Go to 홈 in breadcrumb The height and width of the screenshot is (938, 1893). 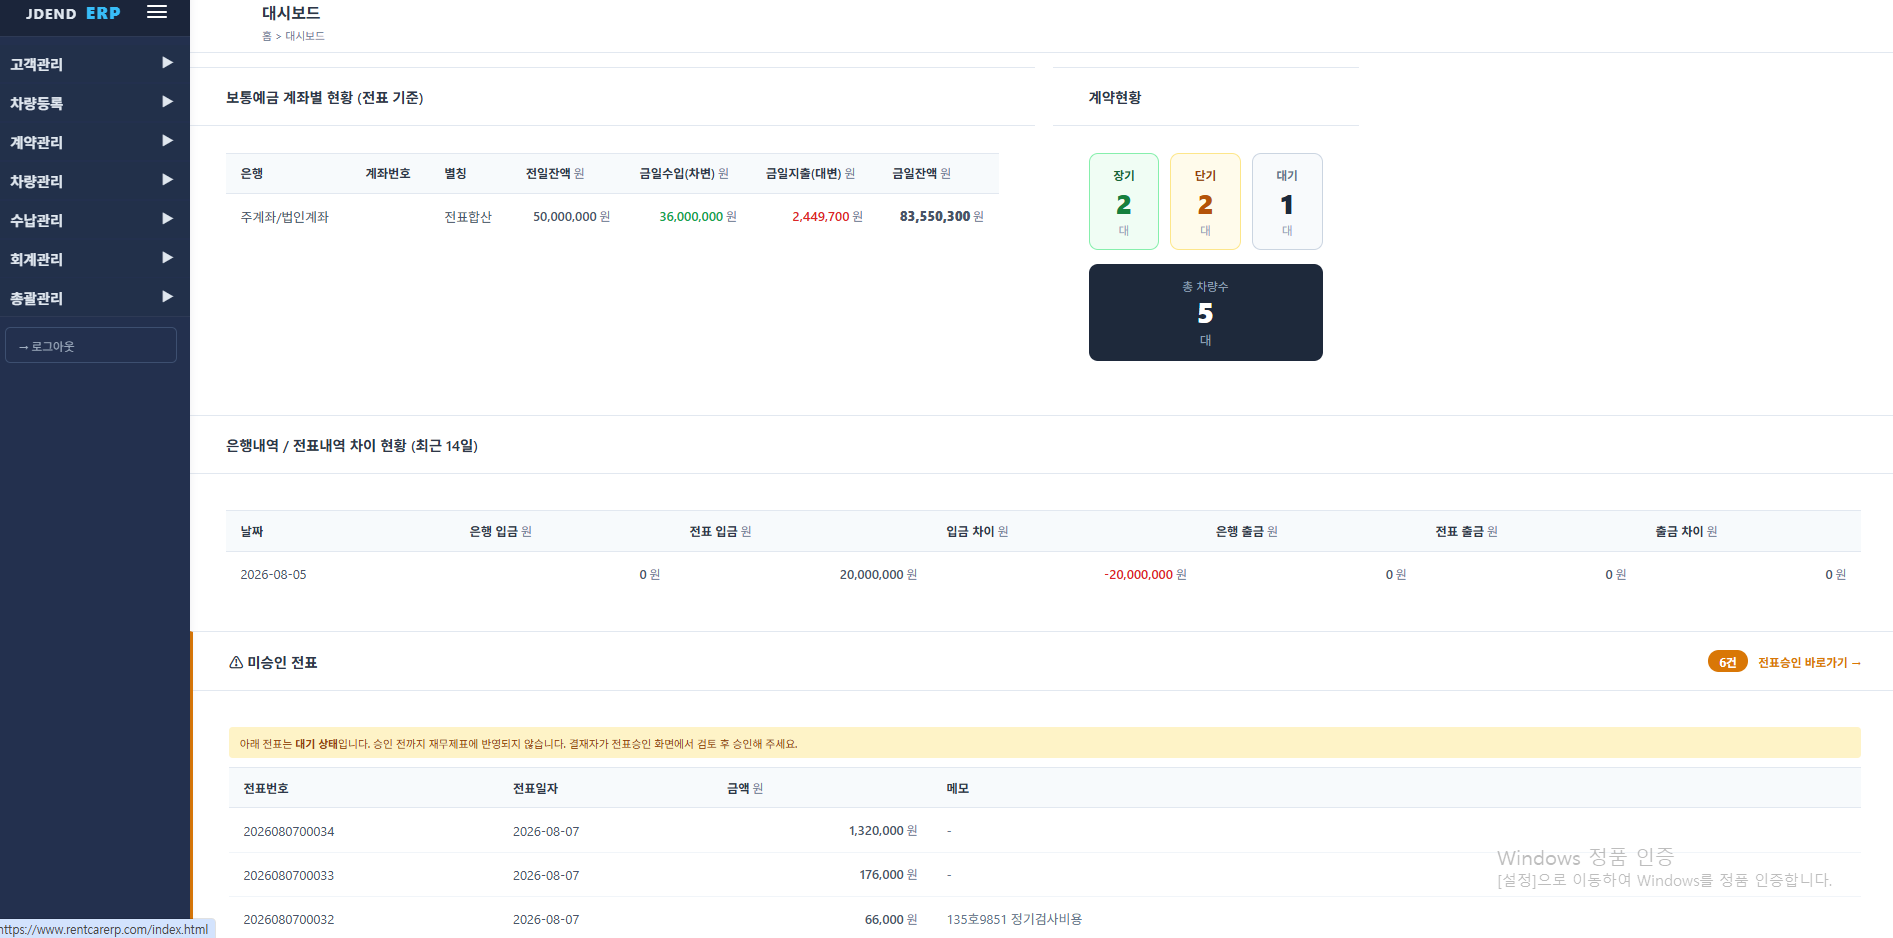pyautogui.click(x=266, y=36)
